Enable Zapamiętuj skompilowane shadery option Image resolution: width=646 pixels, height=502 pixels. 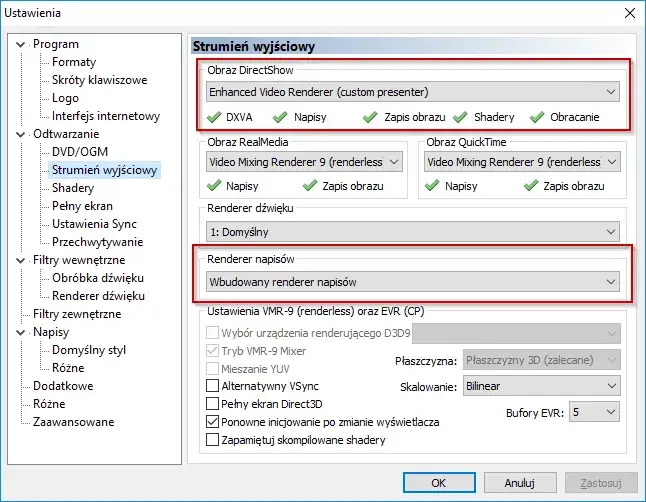pyautogui.click(x=212, y=439)
